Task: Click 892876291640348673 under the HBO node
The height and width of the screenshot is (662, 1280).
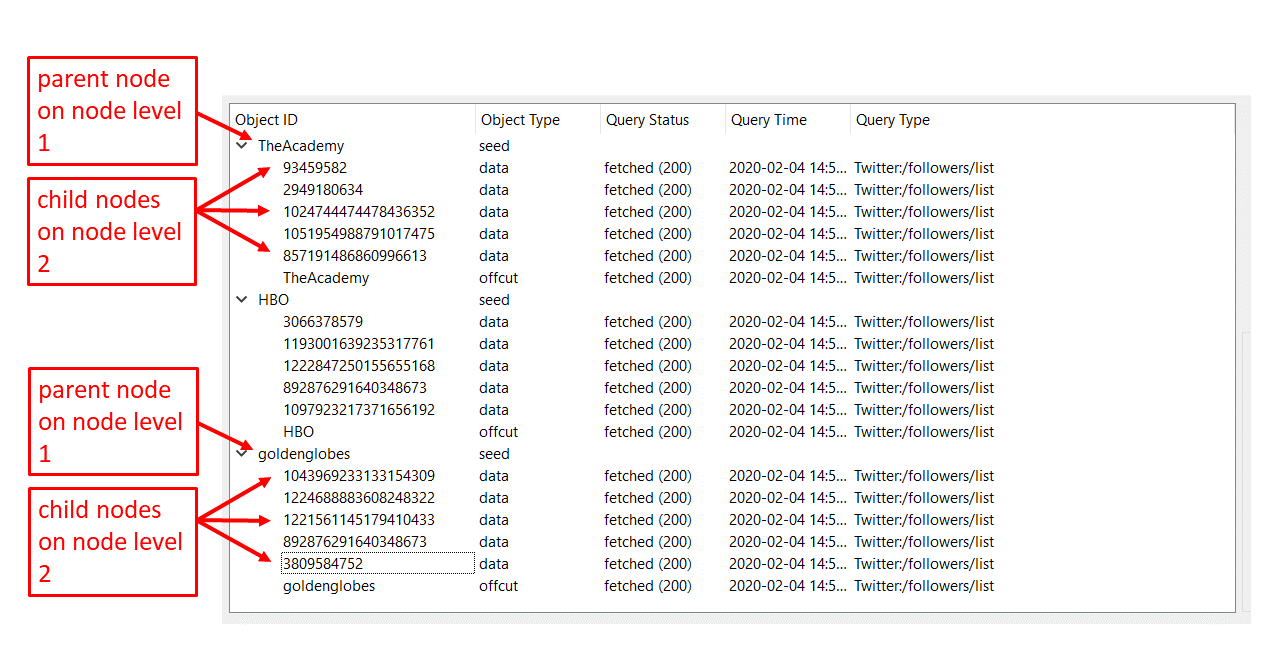Action: point(355,388)
